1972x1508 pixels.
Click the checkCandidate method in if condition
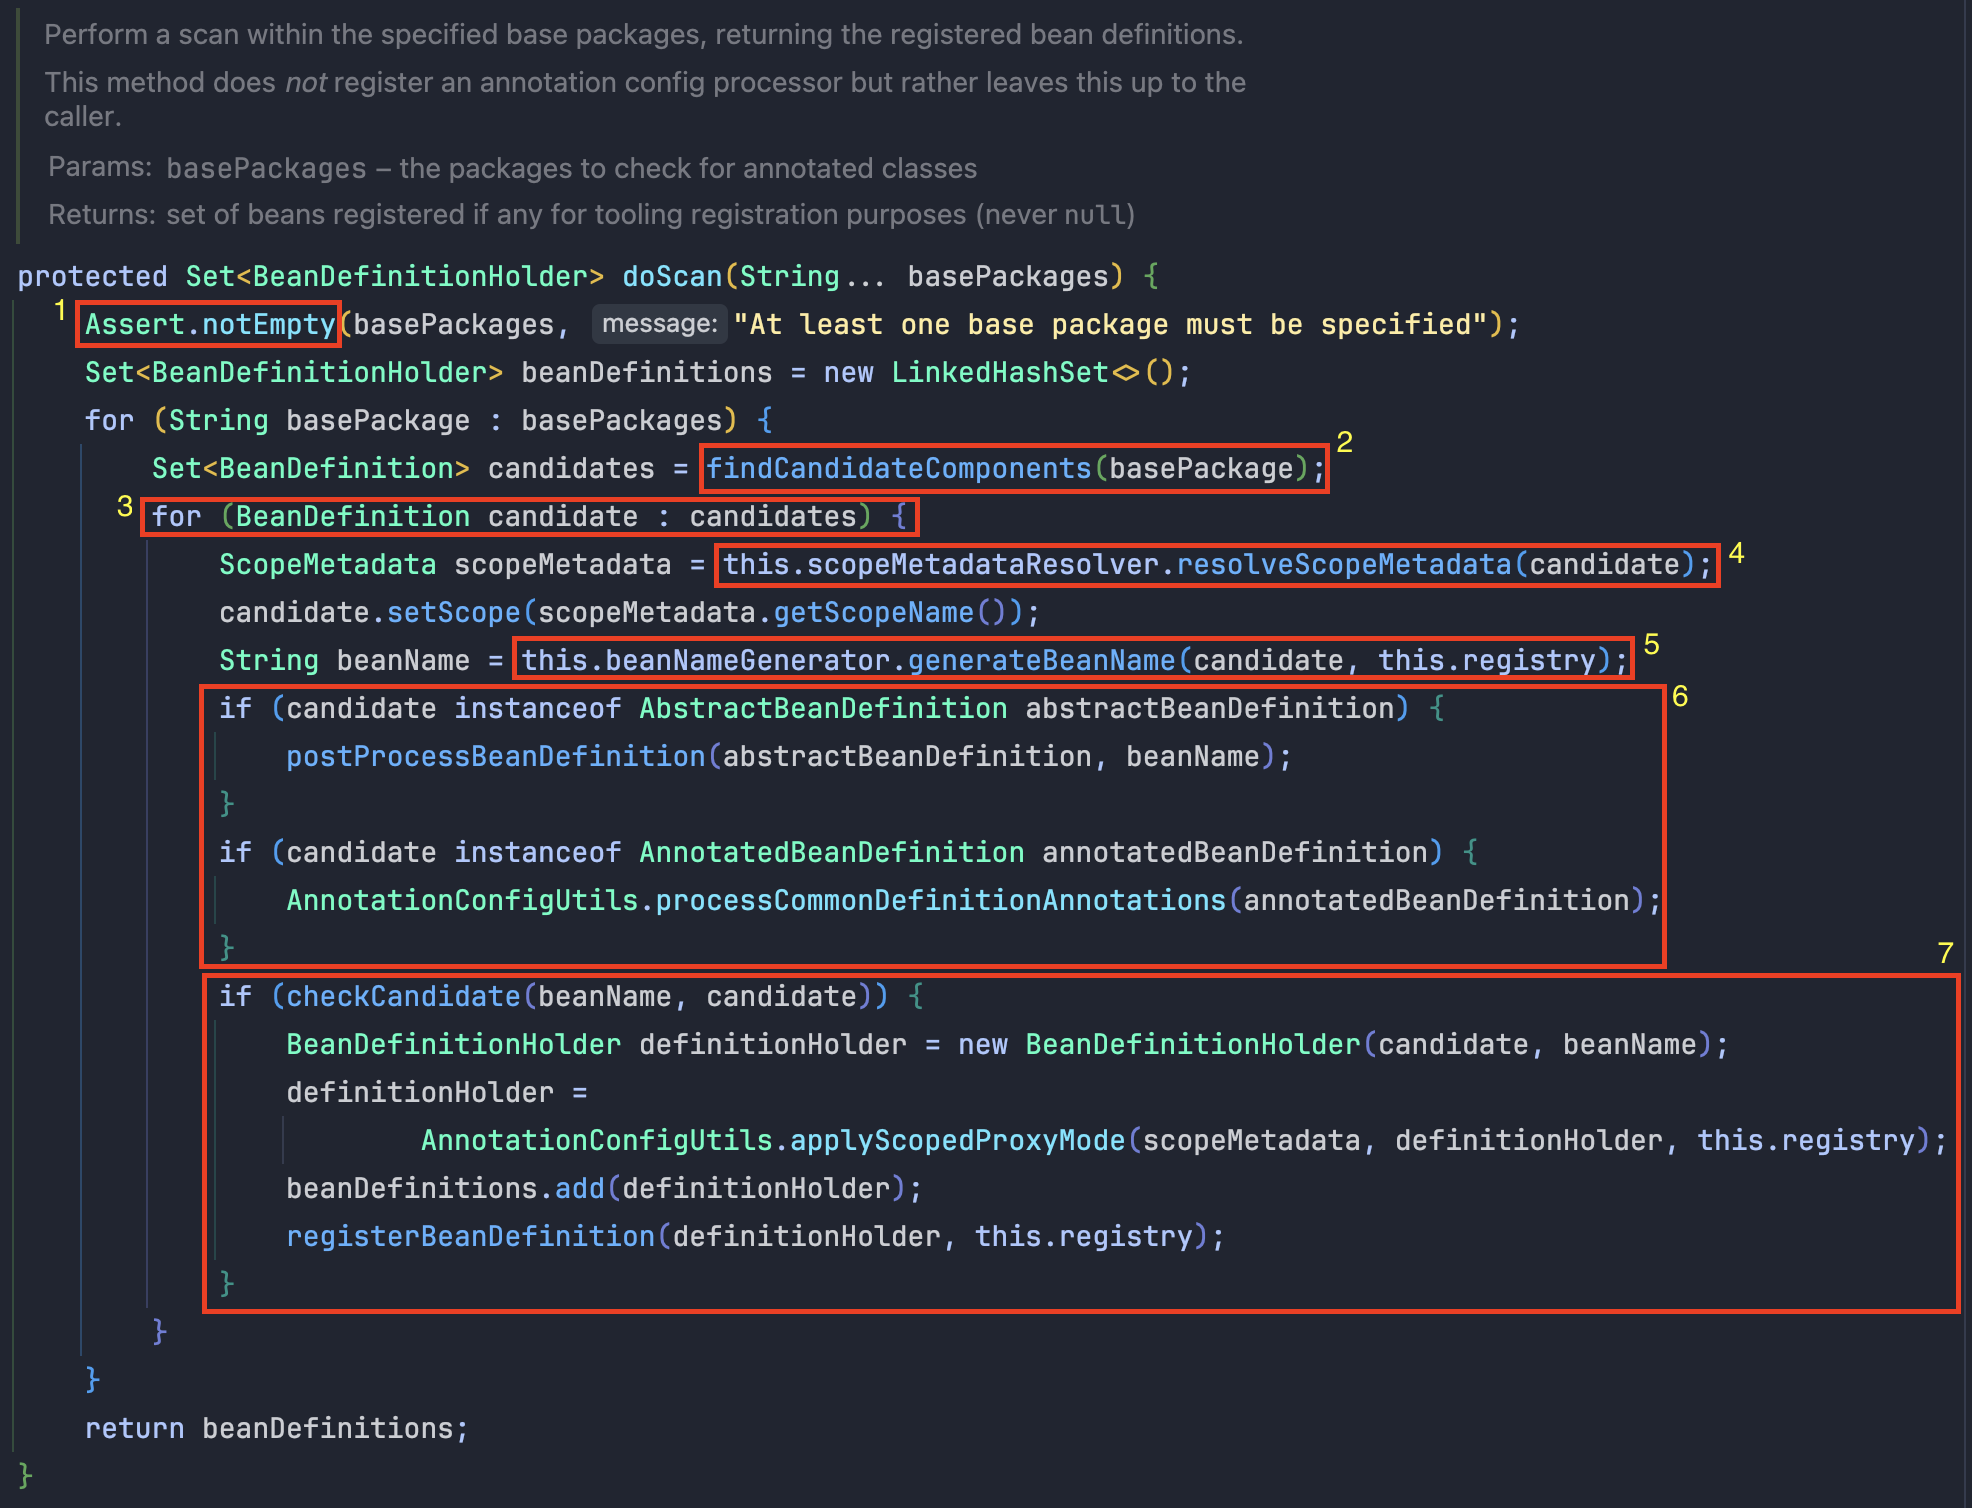tap(403, 996)
